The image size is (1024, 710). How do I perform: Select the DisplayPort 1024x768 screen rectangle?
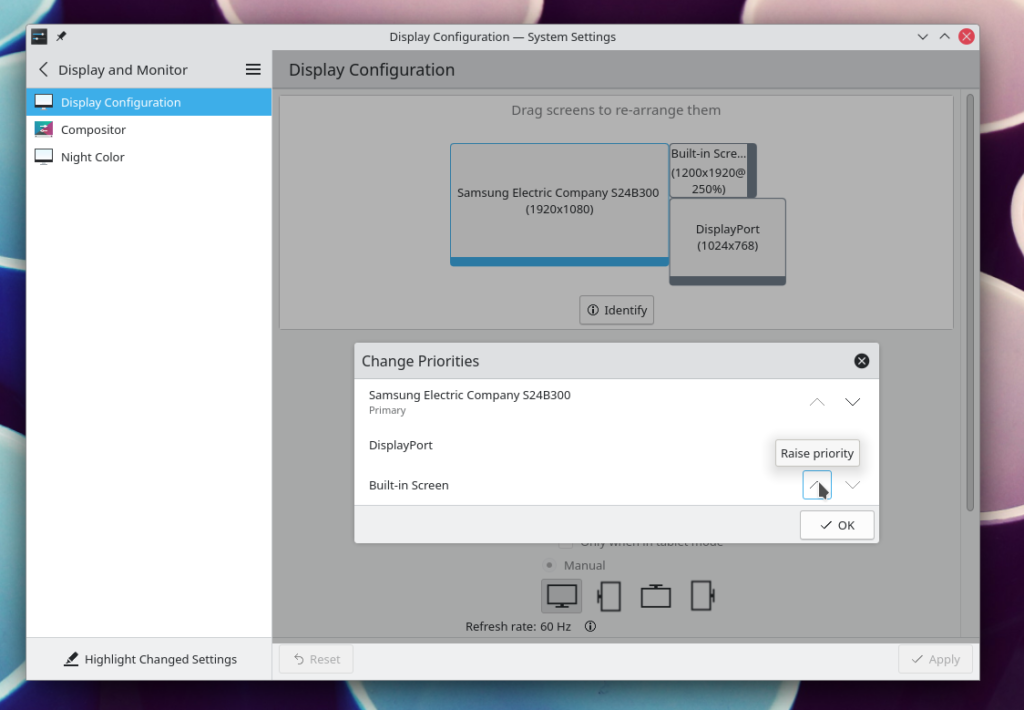(x=728, y=241)
